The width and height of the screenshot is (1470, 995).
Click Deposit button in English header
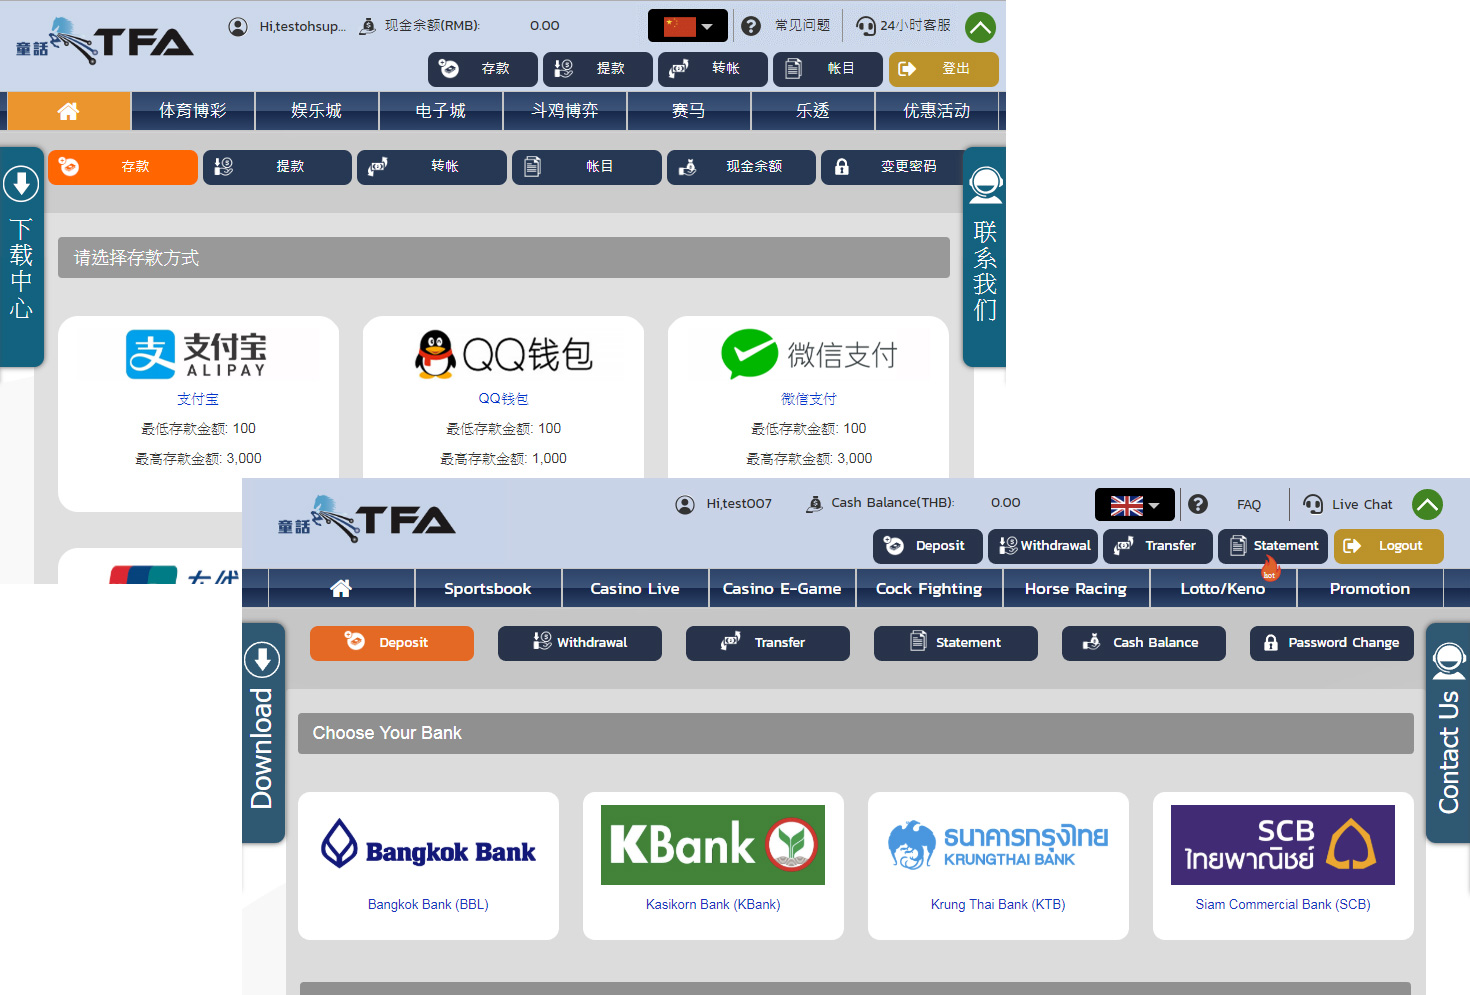[x=928, y=546]
